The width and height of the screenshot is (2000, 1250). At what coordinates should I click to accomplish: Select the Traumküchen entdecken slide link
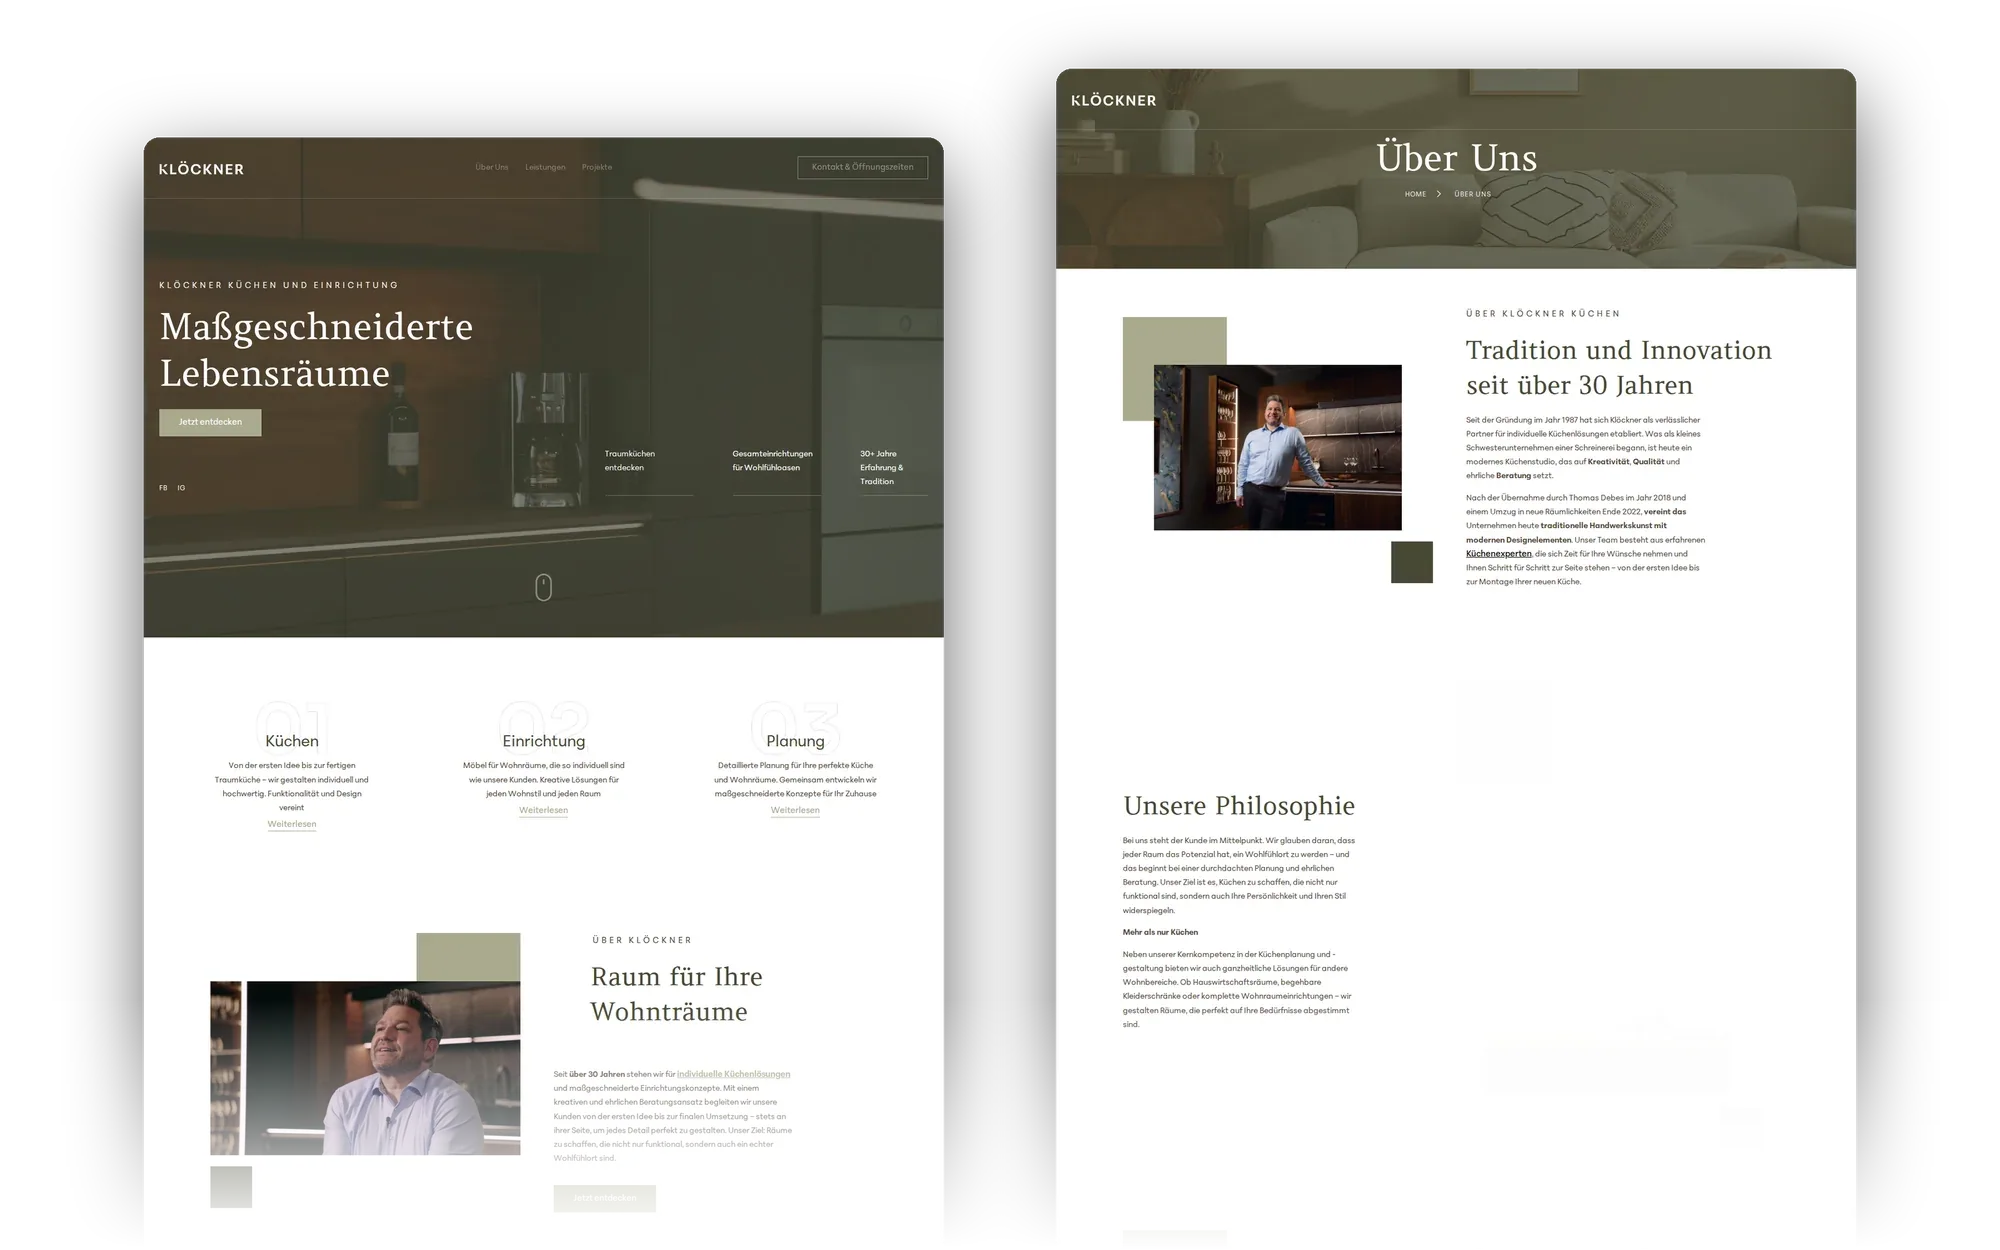pos(630,461)
